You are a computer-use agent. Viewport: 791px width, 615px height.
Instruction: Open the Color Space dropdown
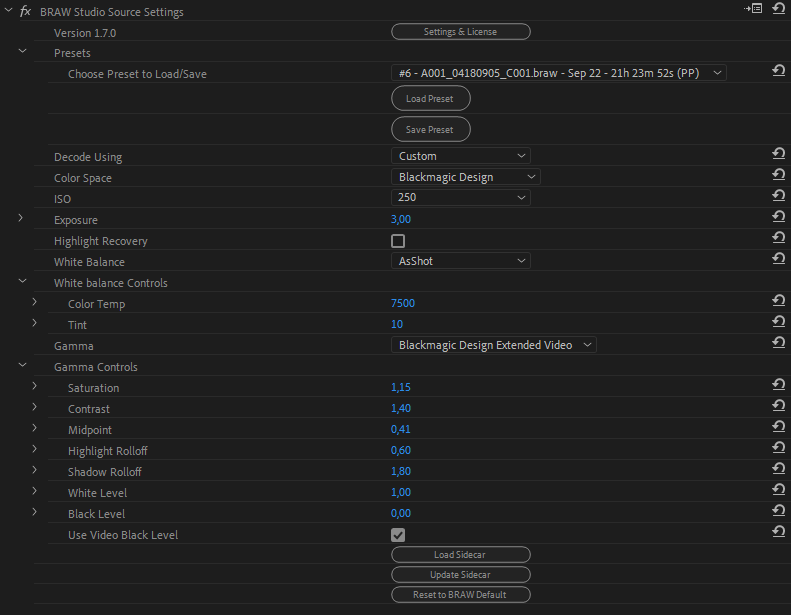coord(465,177)
